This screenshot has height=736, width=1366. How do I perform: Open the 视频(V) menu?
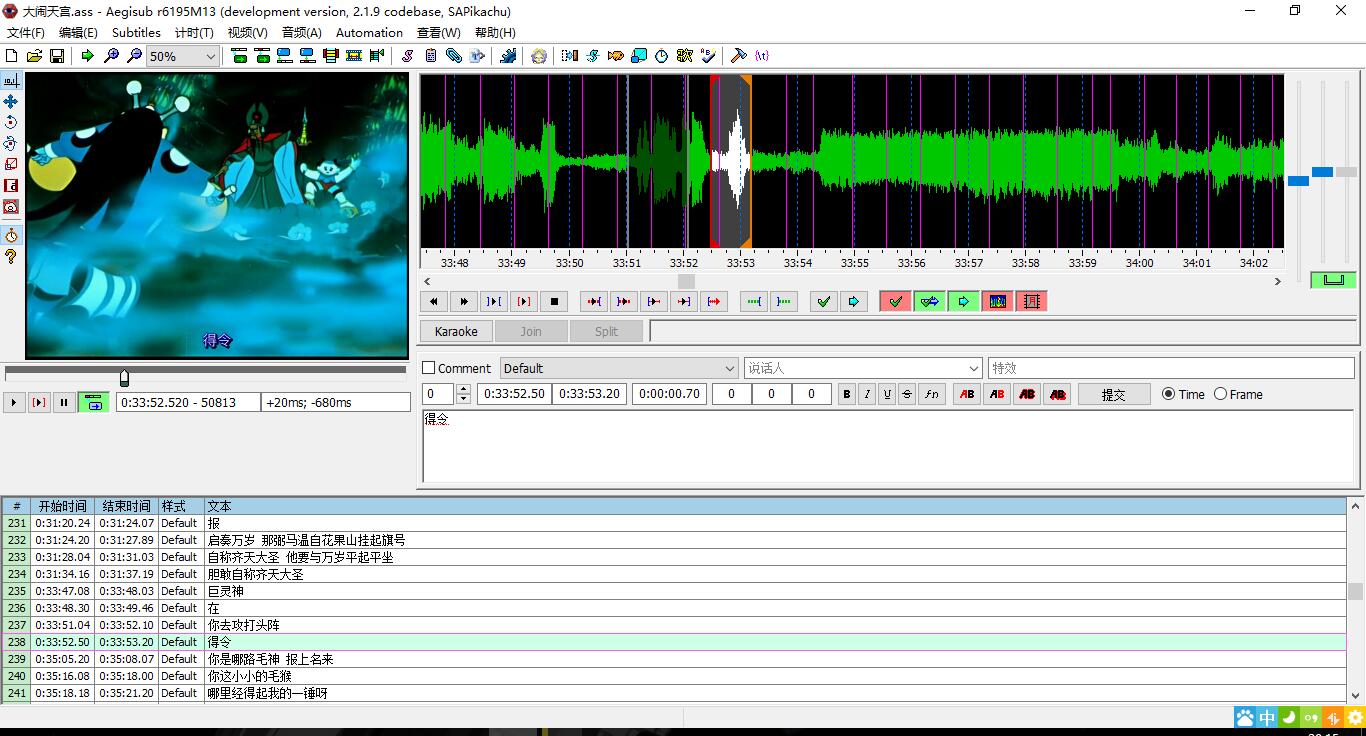tap(247, 32)
